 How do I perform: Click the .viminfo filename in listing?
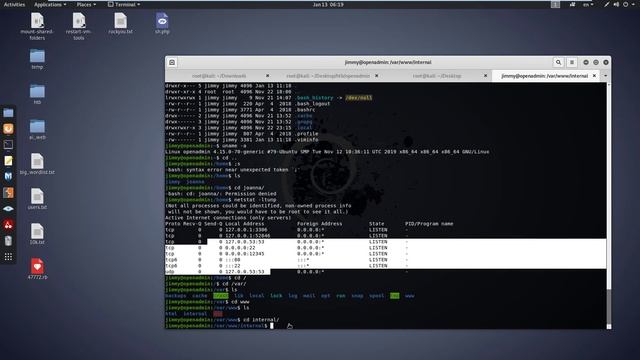(307, 140)
